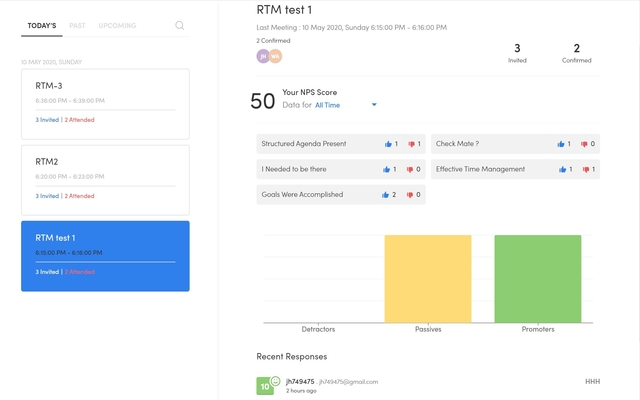The image size is (640, 400).
Task: Click the 10 MAY 2020, SUNDAY date header
Action: (x=51, y=62)
